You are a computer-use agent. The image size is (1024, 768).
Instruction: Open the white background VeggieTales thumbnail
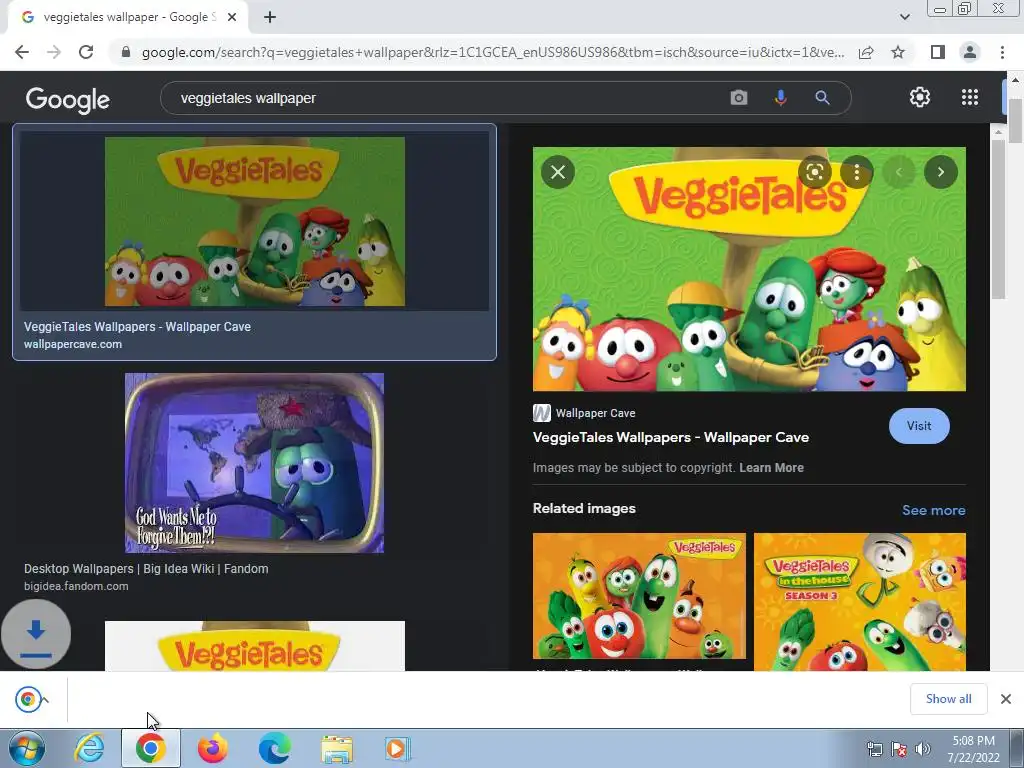point(255,646)
